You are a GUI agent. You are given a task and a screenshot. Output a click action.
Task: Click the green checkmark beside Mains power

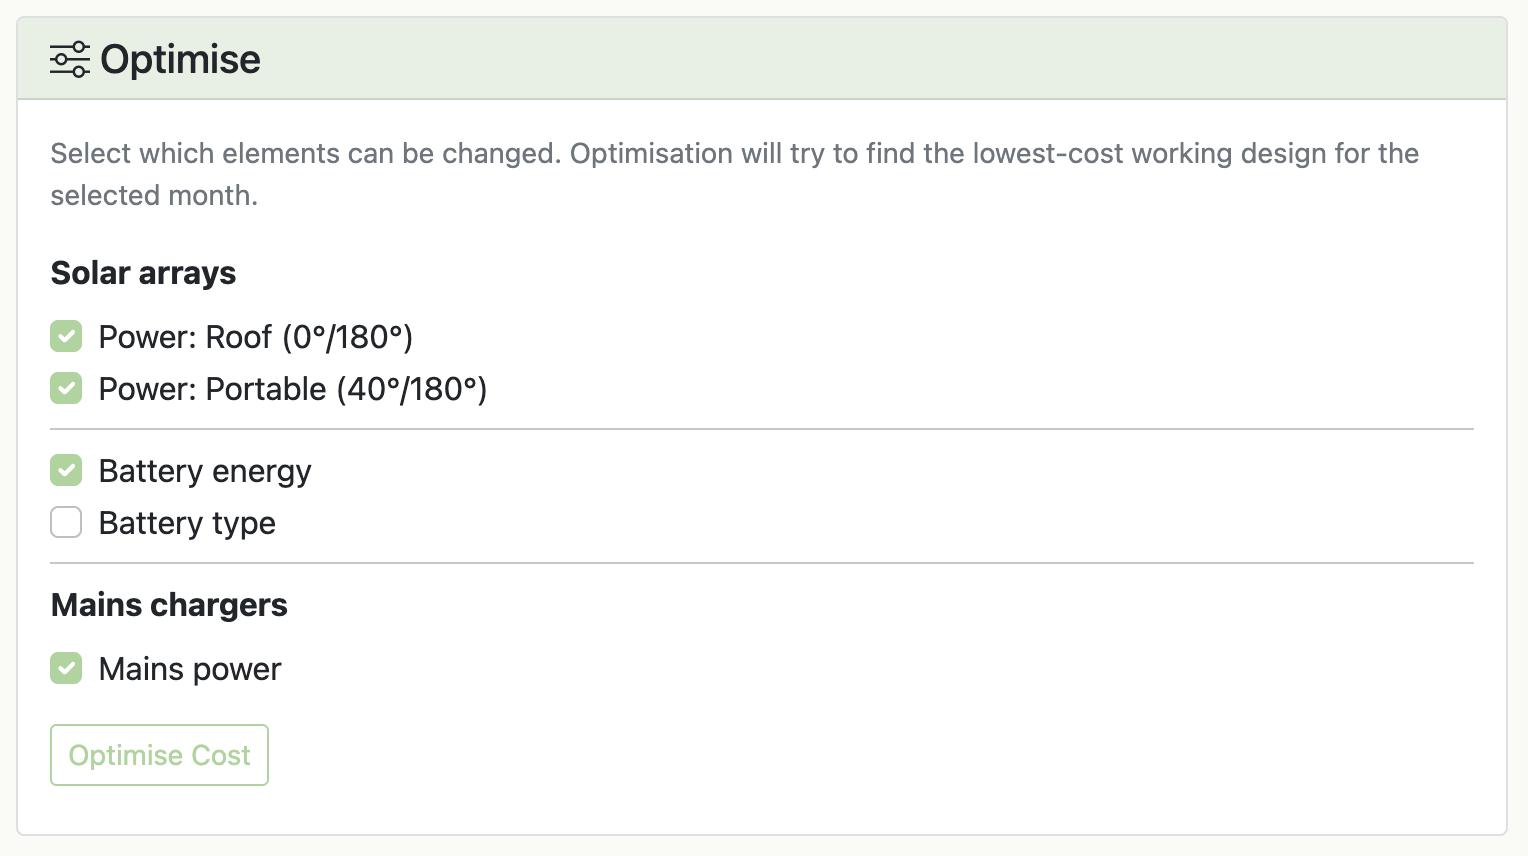[66, 668]
